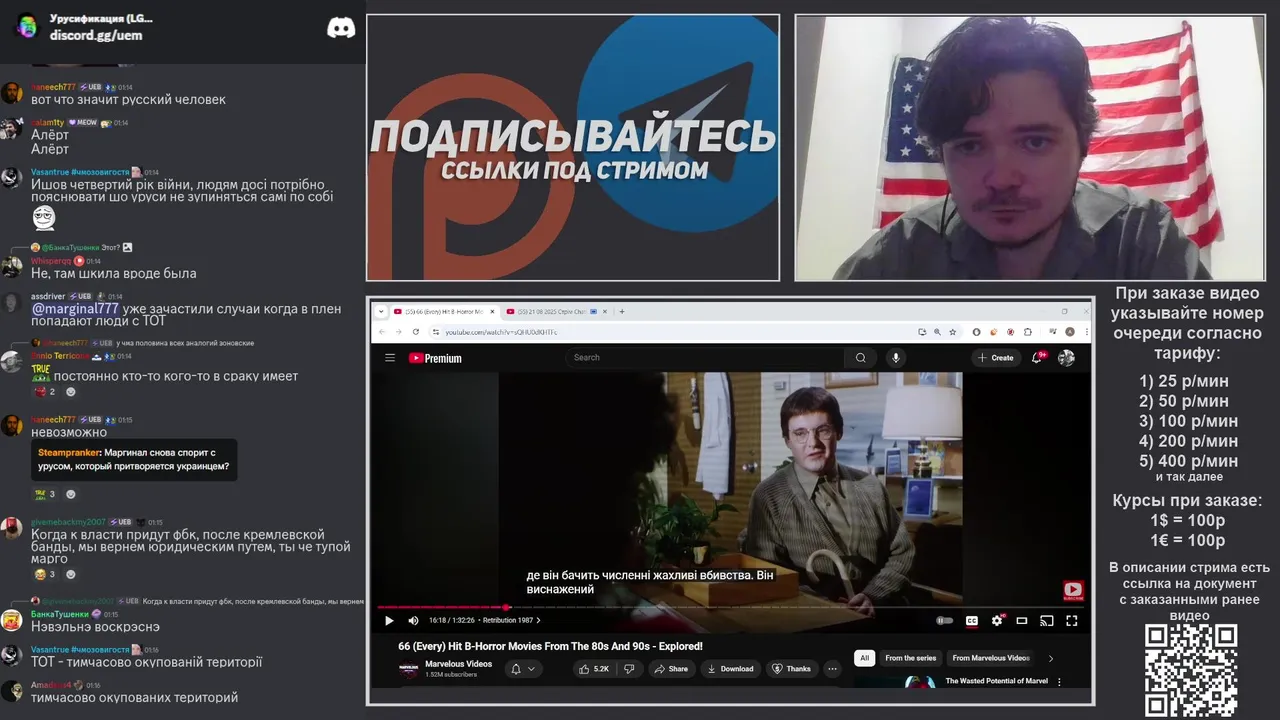Click the progress bar scrubber dot
This screenshot has width=1280, height=720.
tap(507, 607)
